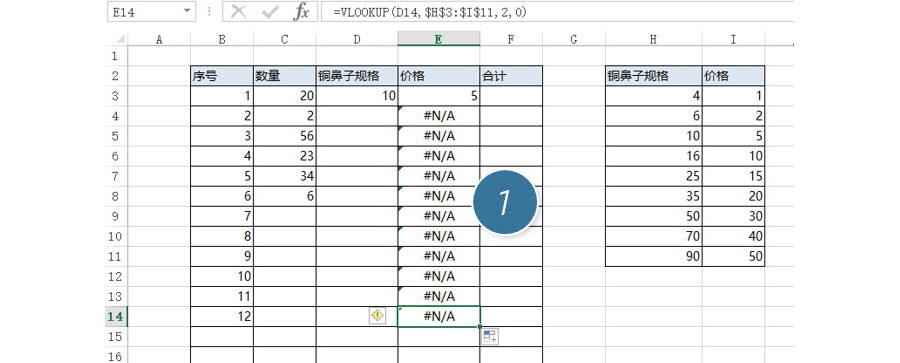Open the Auto Fill Options icon
The width and height of the screenshot is (900, 363).
point(491,337)
